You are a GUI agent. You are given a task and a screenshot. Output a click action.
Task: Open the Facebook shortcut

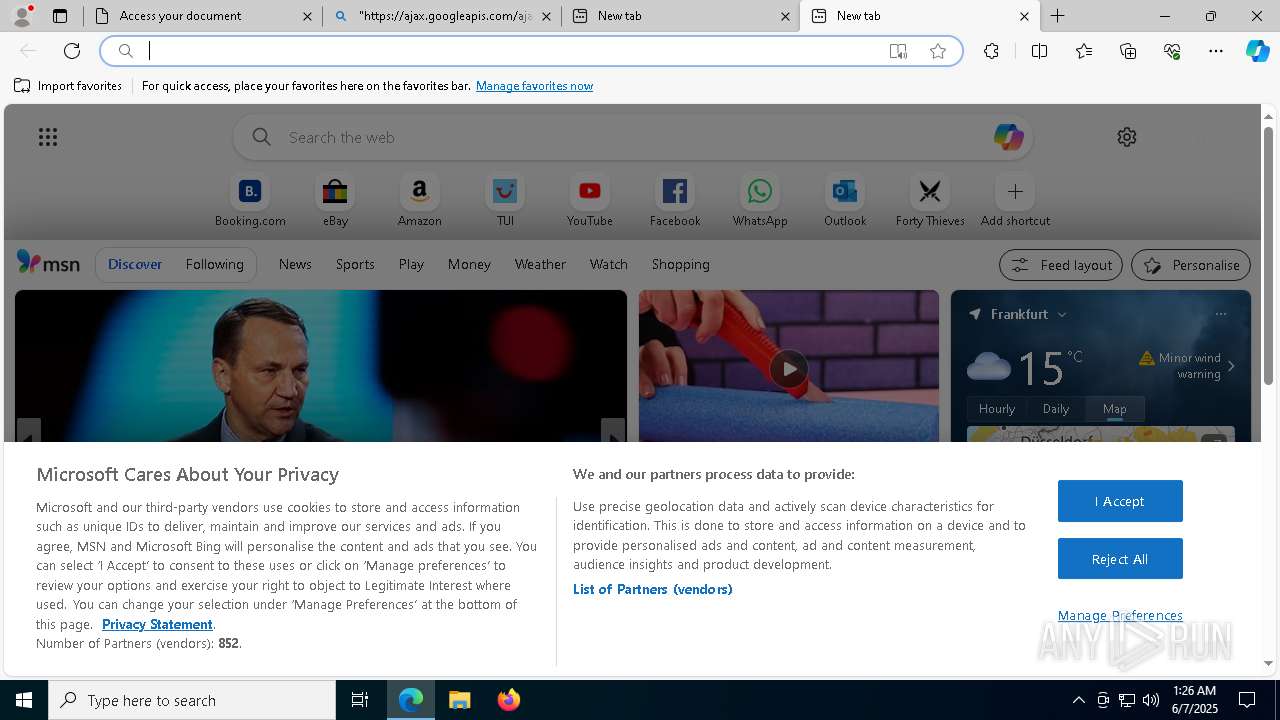(x=675, y=201)
